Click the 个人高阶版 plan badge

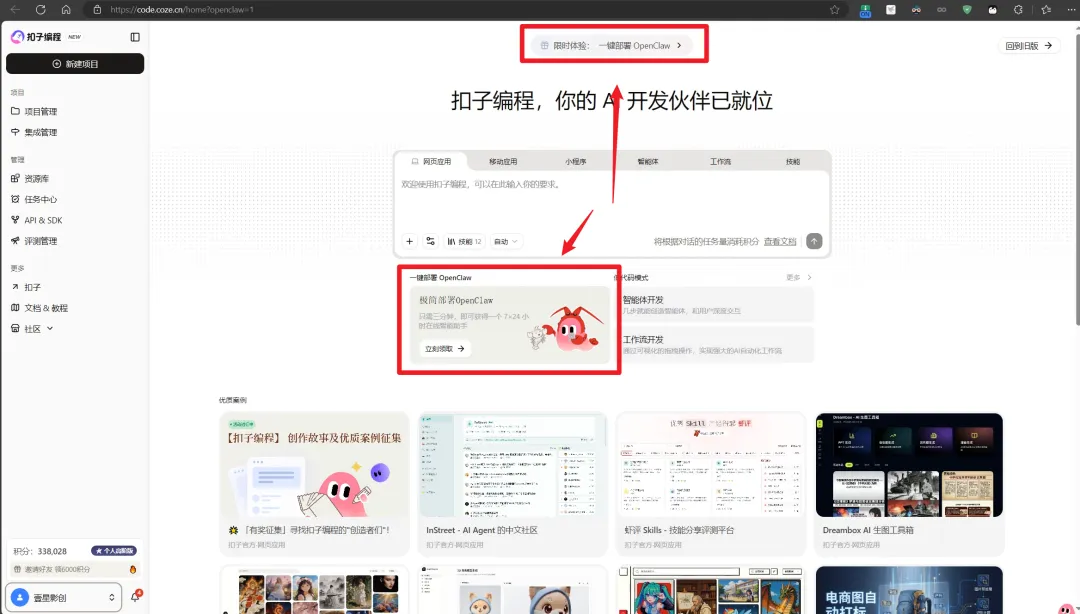[x=114, y=551]
